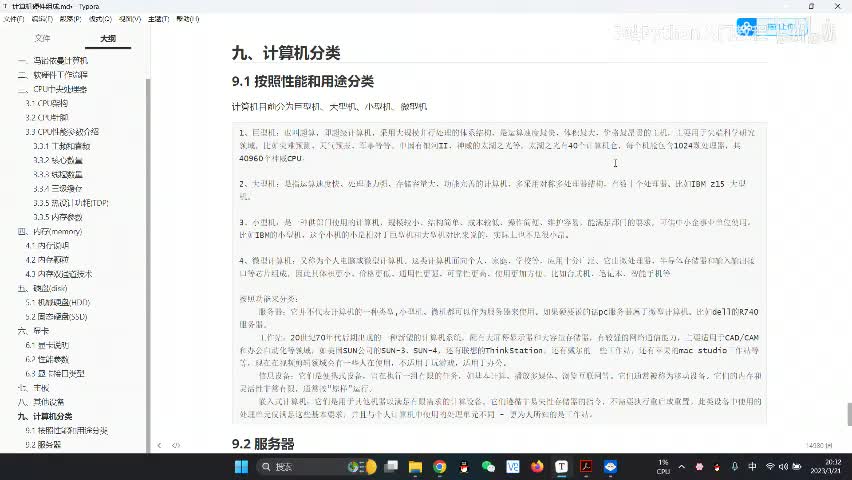Launch Firefox from the taskbar
The height and width of the screenshot is (480, 852).
[537, 466]
